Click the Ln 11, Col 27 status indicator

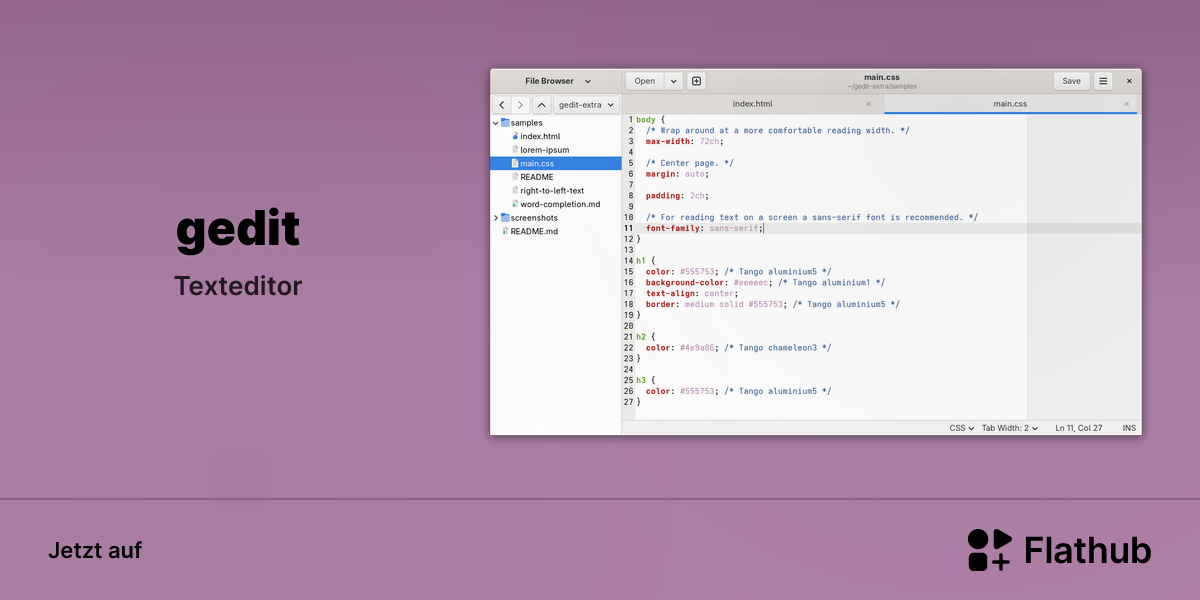1078,428
